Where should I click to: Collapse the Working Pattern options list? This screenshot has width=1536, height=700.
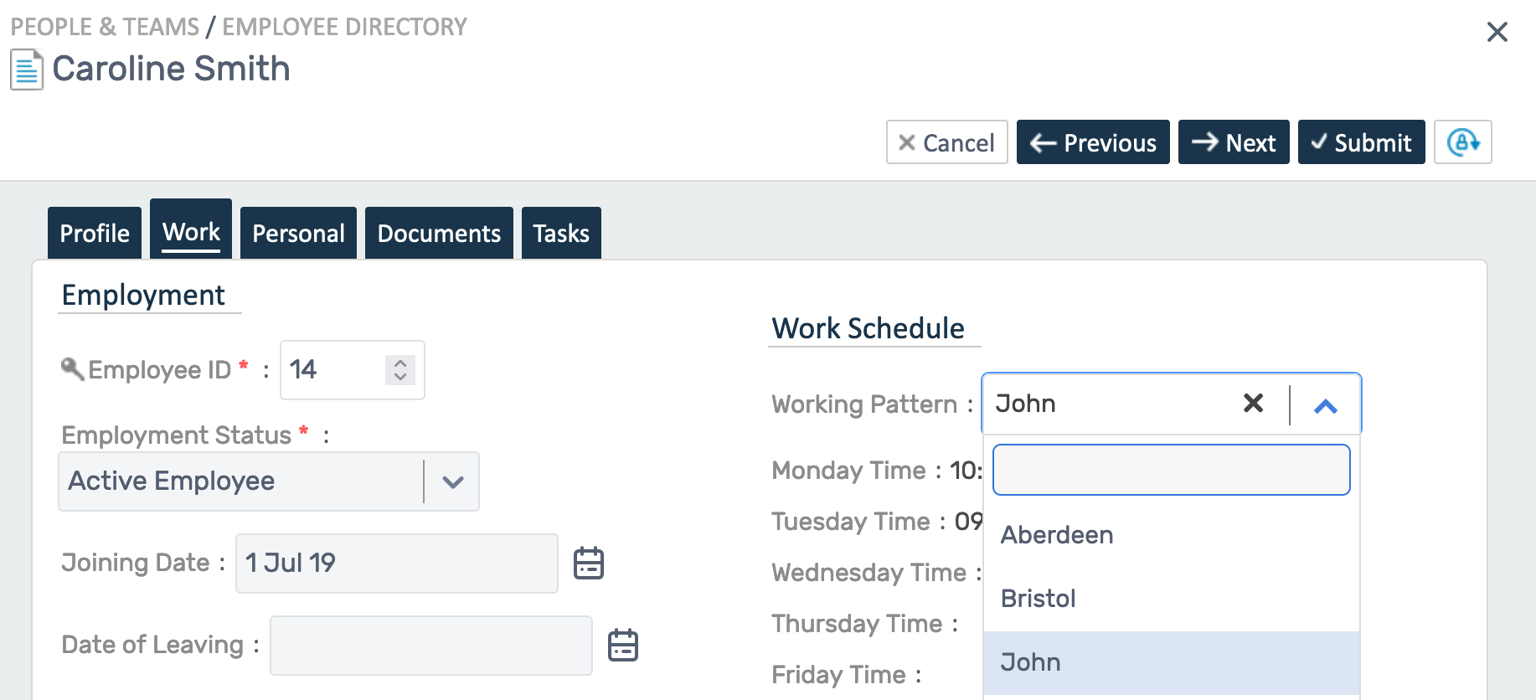point(1327,403)
